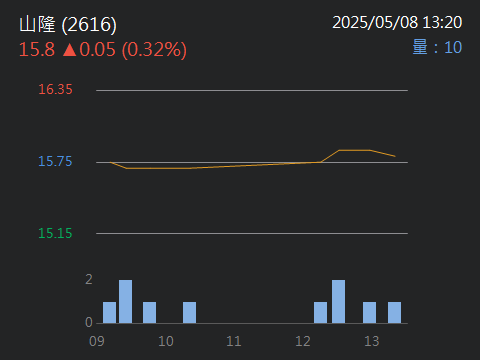Click the volume label 量：10
The width and height of the screenshot is (480, 360).
pyautogui.click(x=437, y=47)
